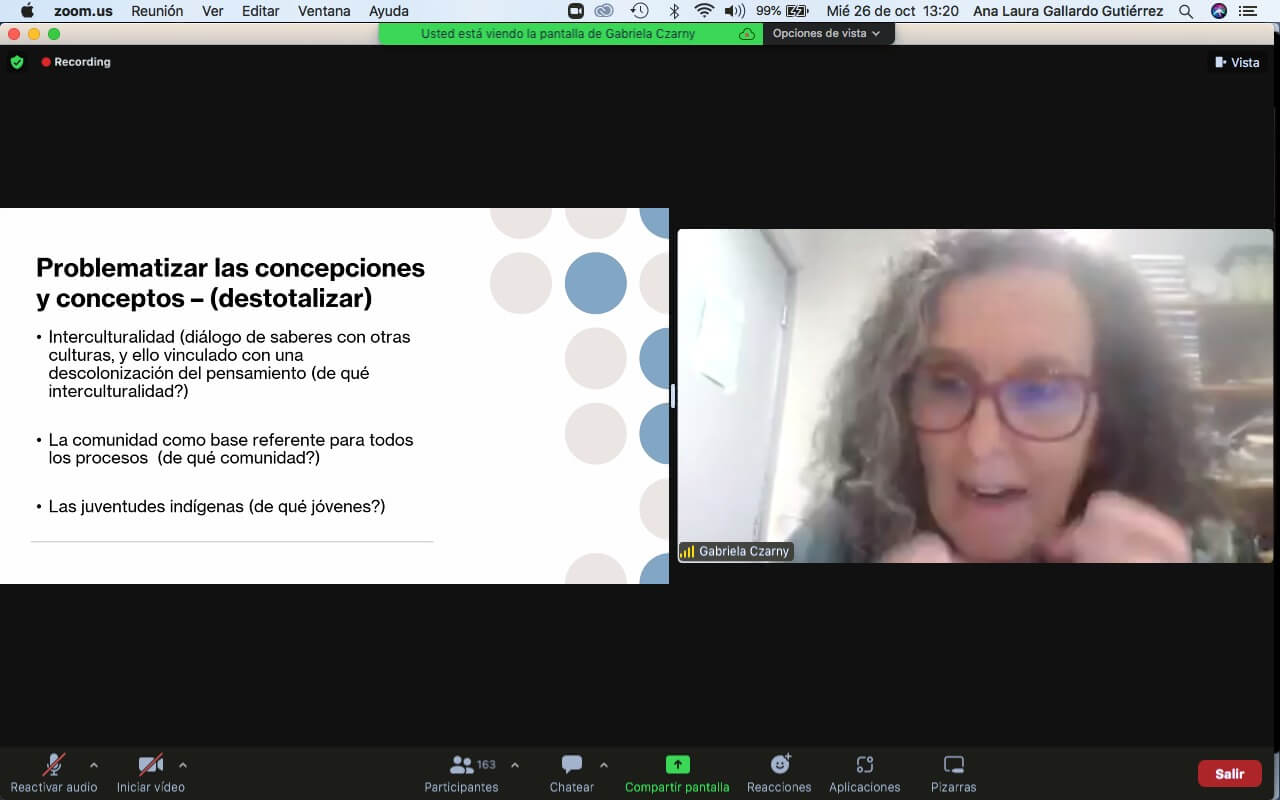The image size is (1280, 800).
Task: Click the red Salir button
Action: click(x=1229, y=774)
